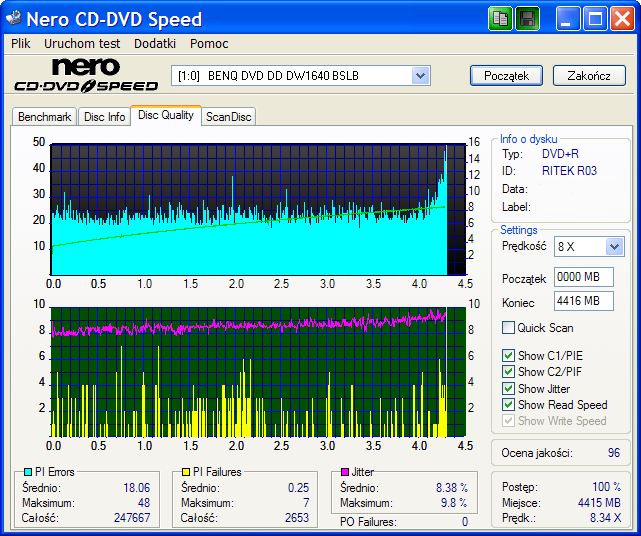Click the Jitter Średnio value 8.38 %

click(x=452, y=487)
